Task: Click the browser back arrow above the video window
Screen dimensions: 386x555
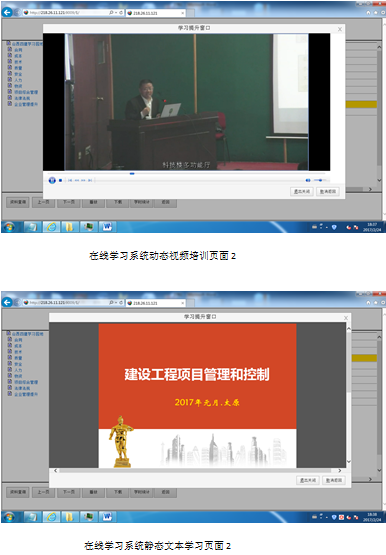Action: (7, 12)
